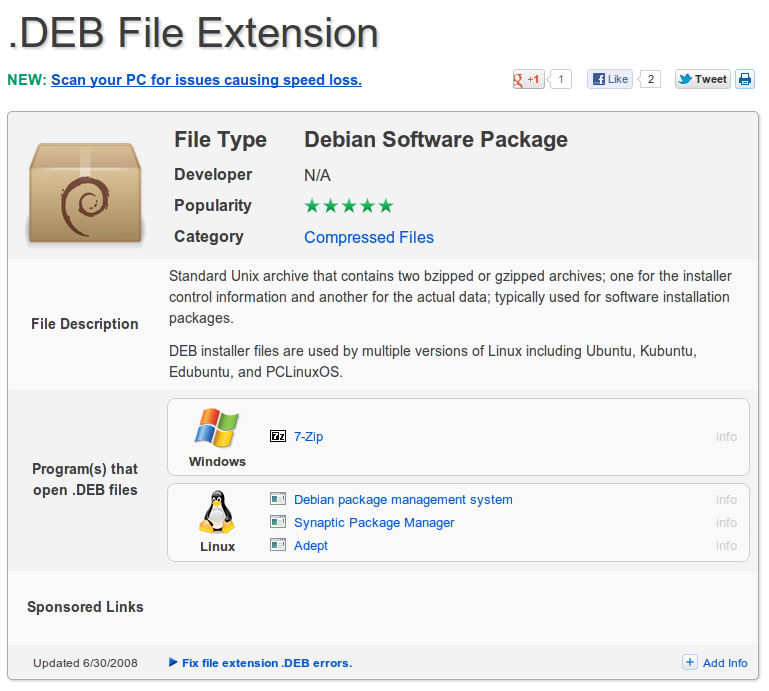Click the Windows logo icon
The width and height of the screenshot is (769, 691).
217,428
